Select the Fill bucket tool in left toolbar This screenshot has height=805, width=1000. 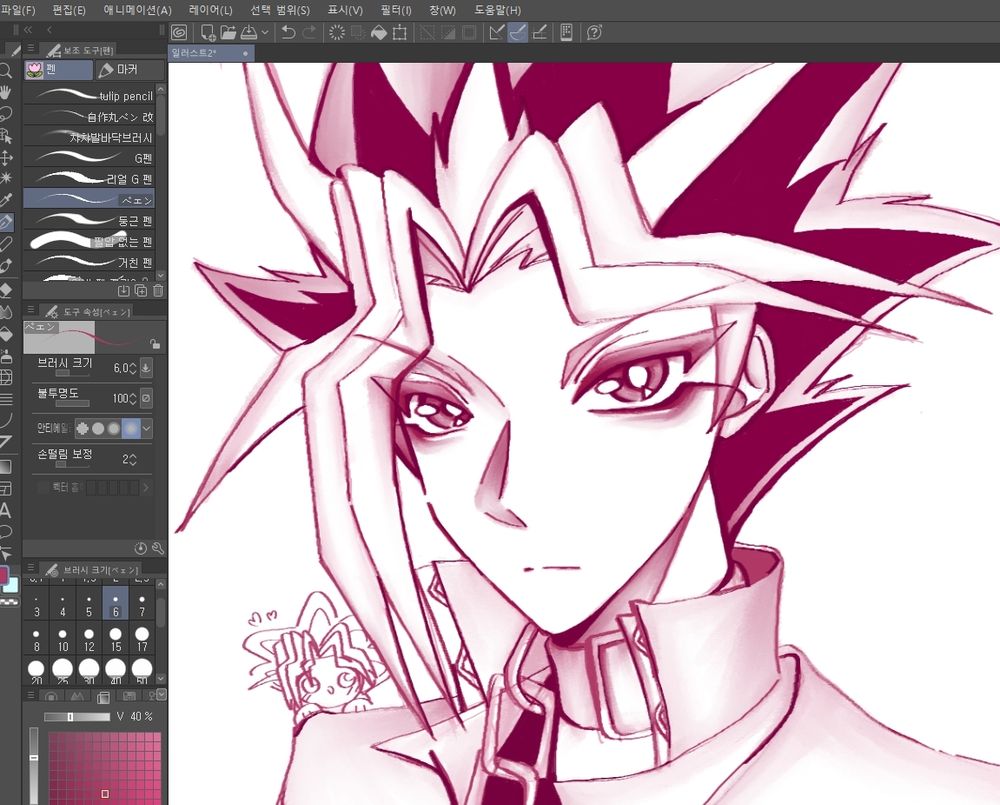(x=5, y=334)
